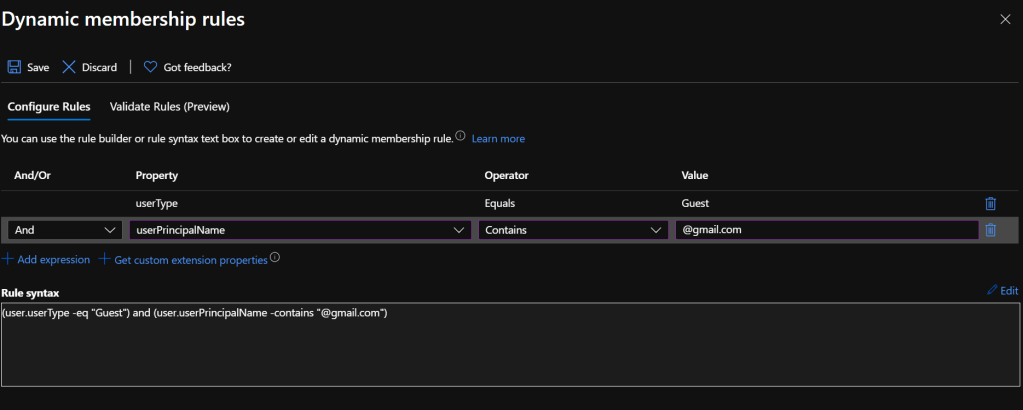The height and width of the screenshot is (410, 1023).
Task: Open the Learn more link
Action: 498,139
